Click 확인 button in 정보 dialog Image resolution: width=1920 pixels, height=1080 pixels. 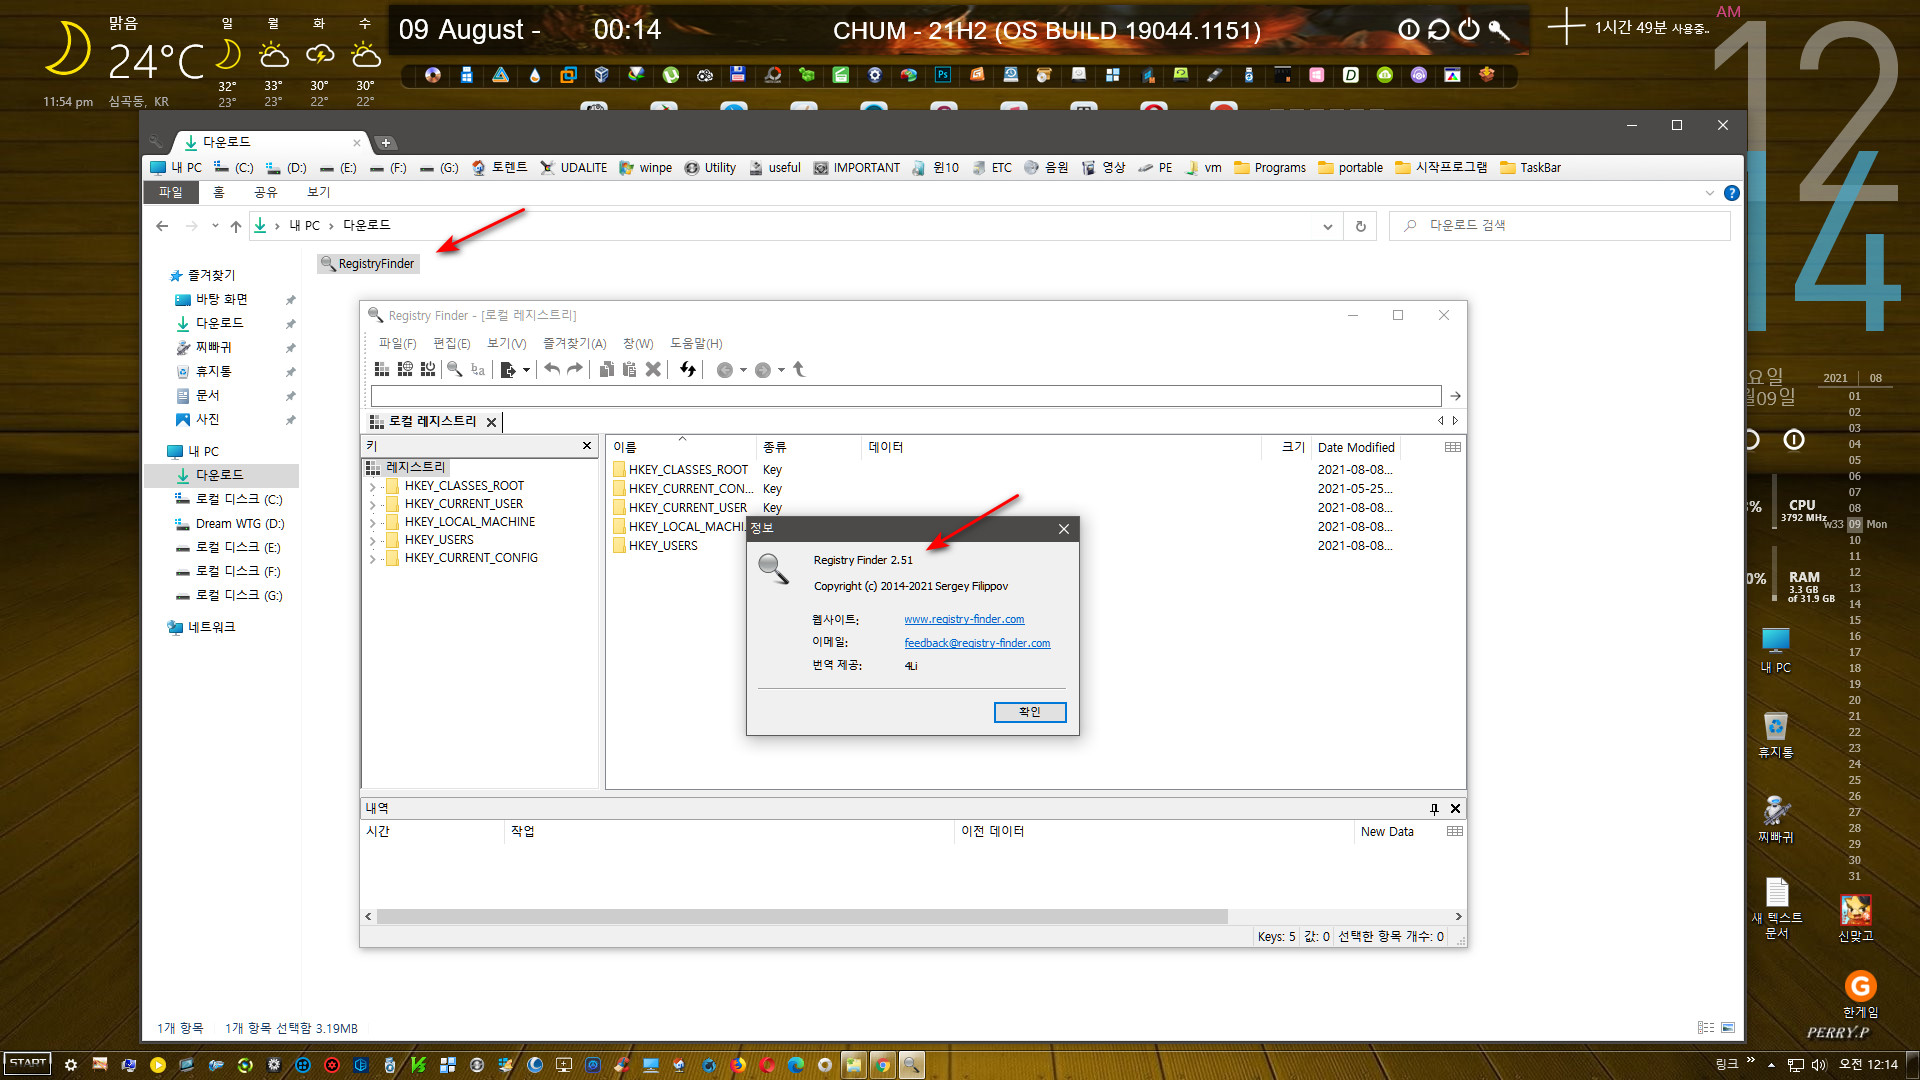point(1030,712)
